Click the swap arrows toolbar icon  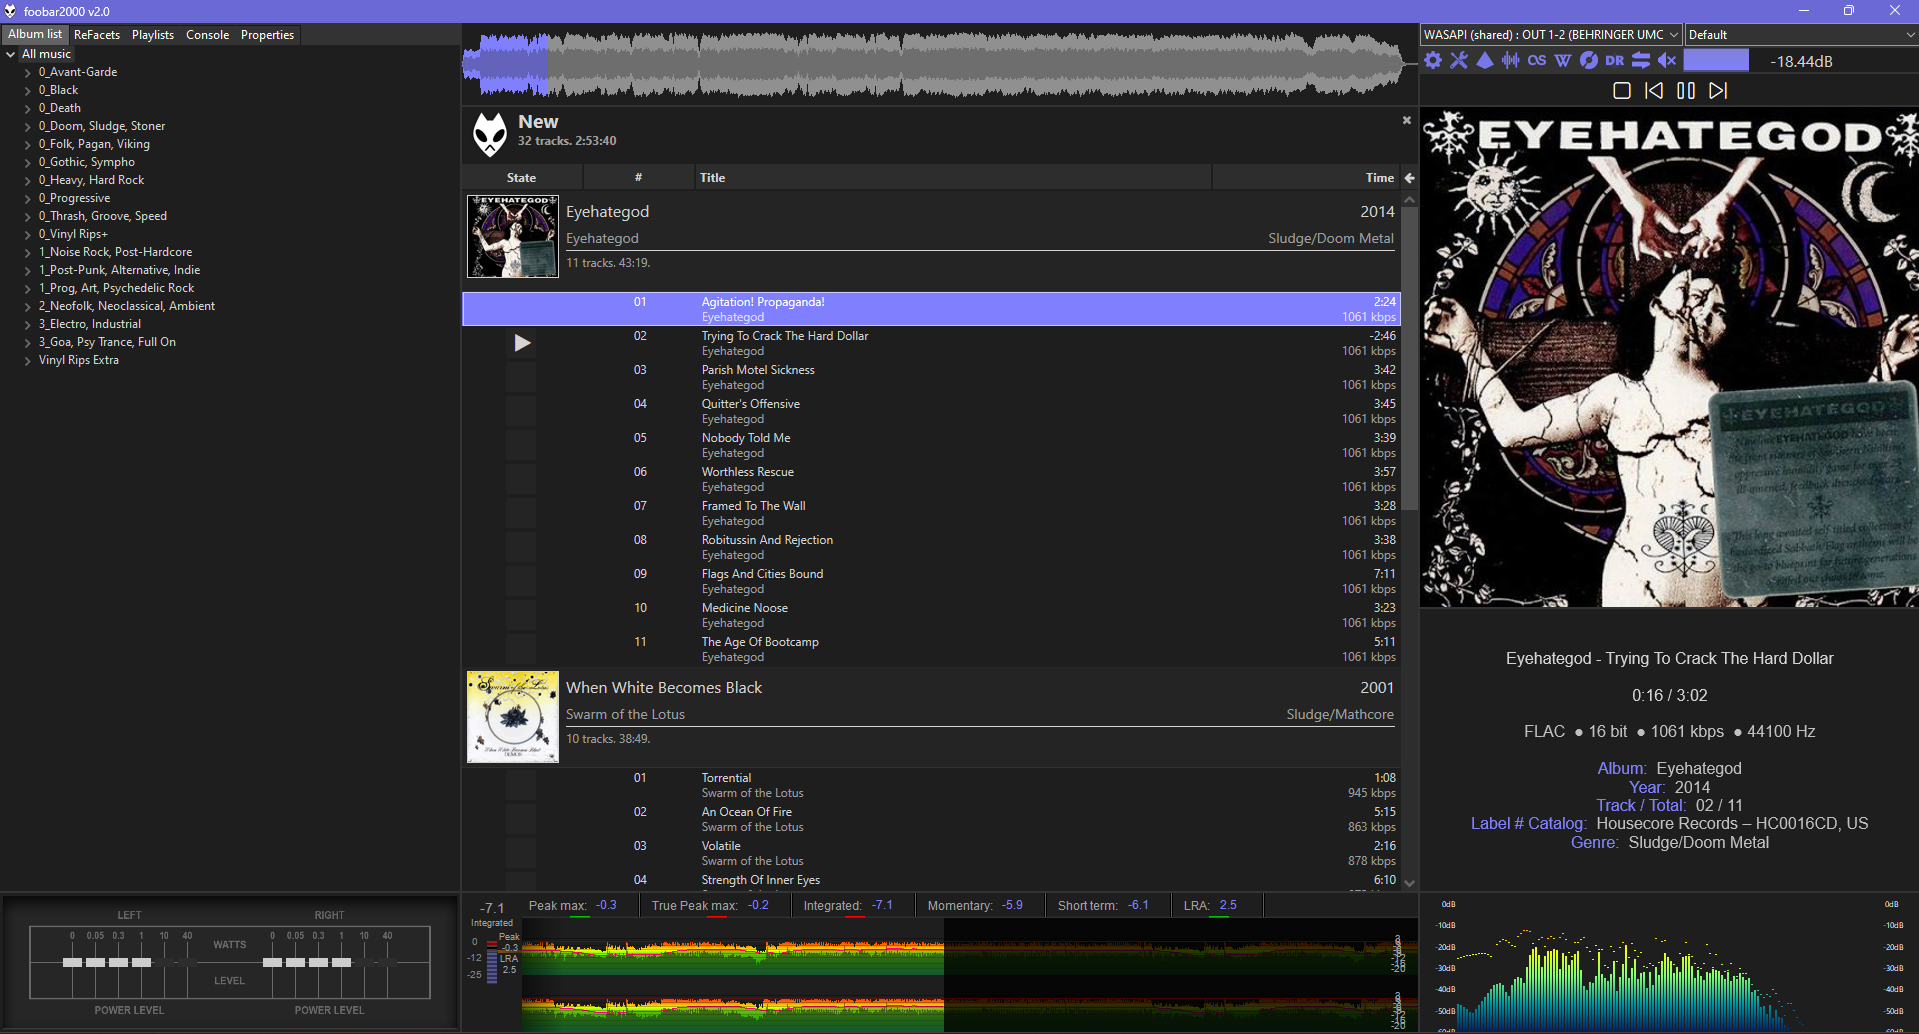[x=1641, y=61]
